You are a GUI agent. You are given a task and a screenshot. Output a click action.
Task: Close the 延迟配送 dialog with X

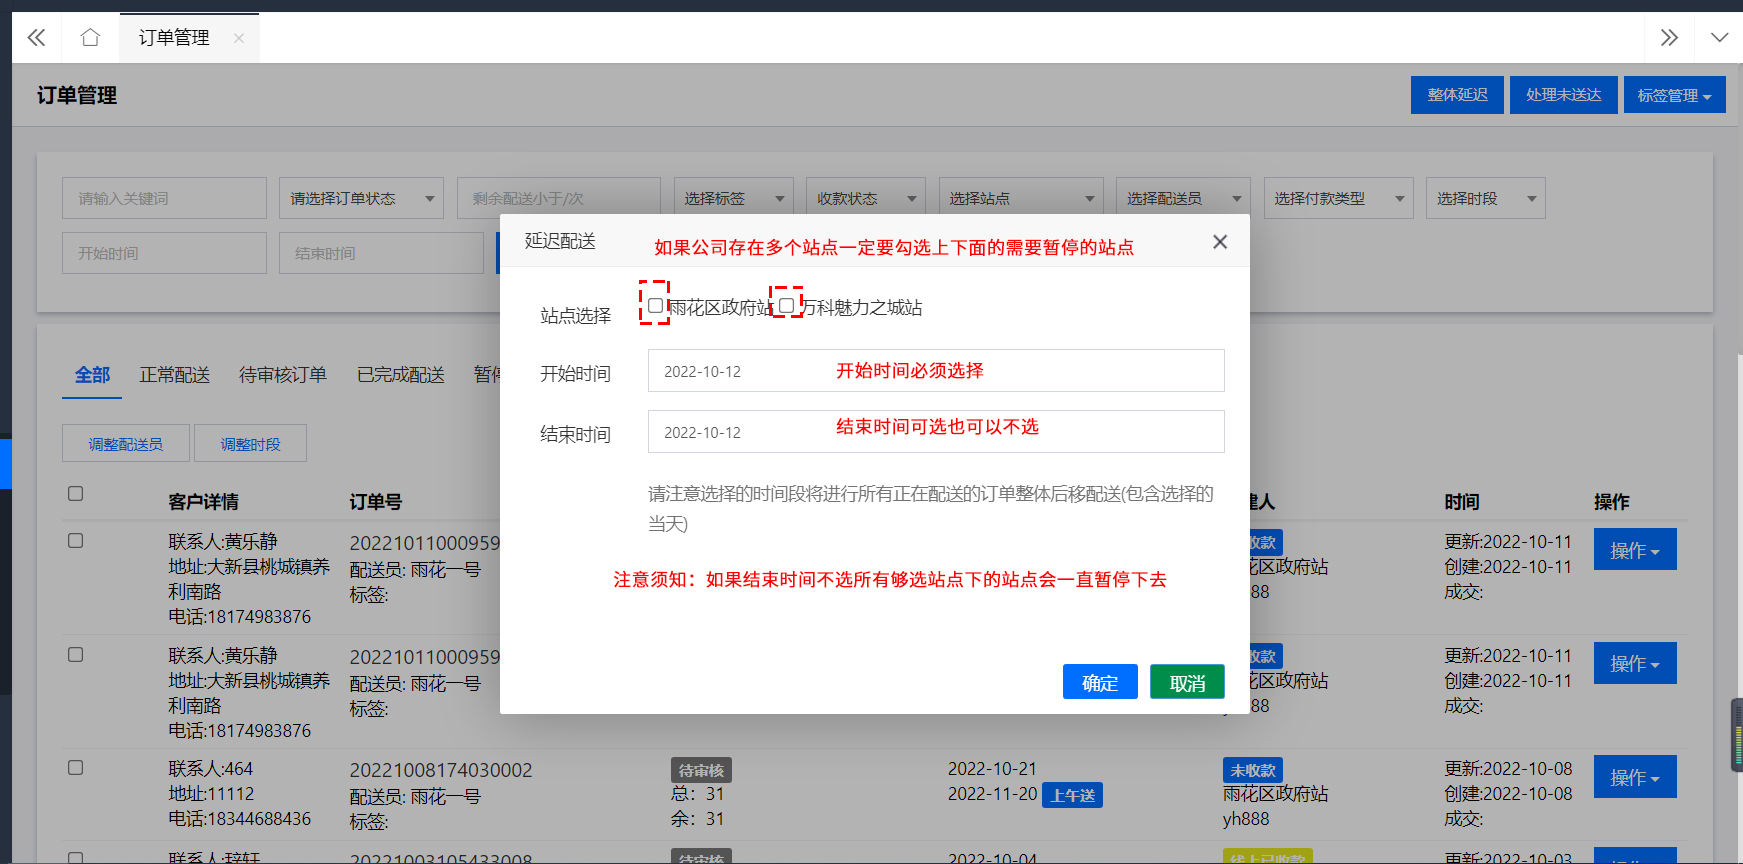[1219, 242]
